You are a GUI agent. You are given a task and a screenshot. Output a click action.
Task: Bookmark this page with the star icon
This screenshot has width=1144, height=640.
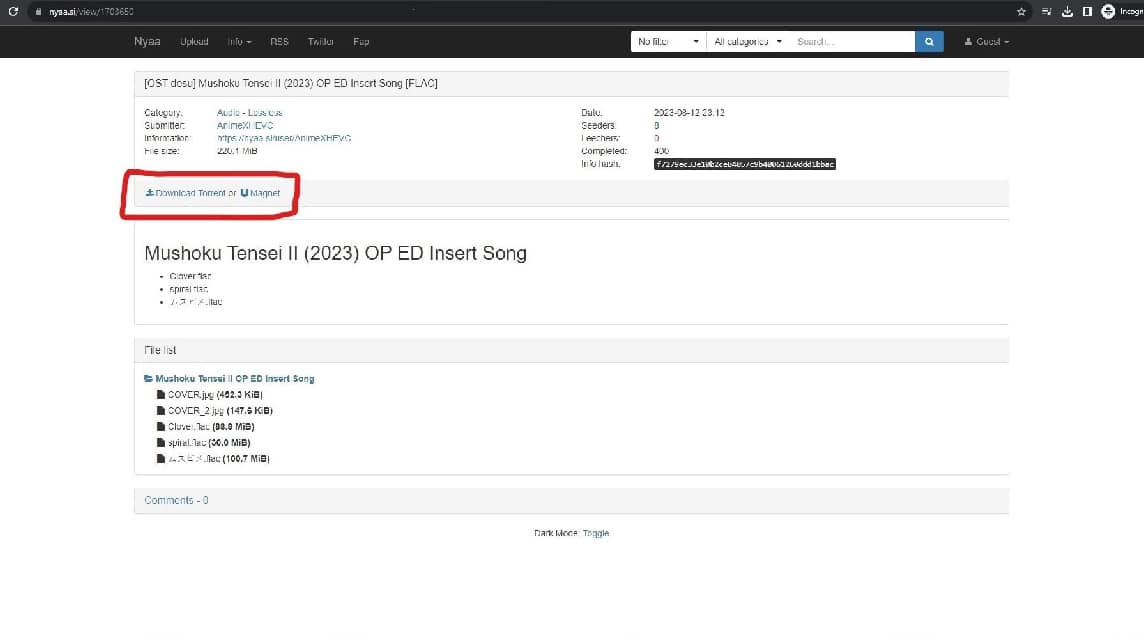(1021, 12)
